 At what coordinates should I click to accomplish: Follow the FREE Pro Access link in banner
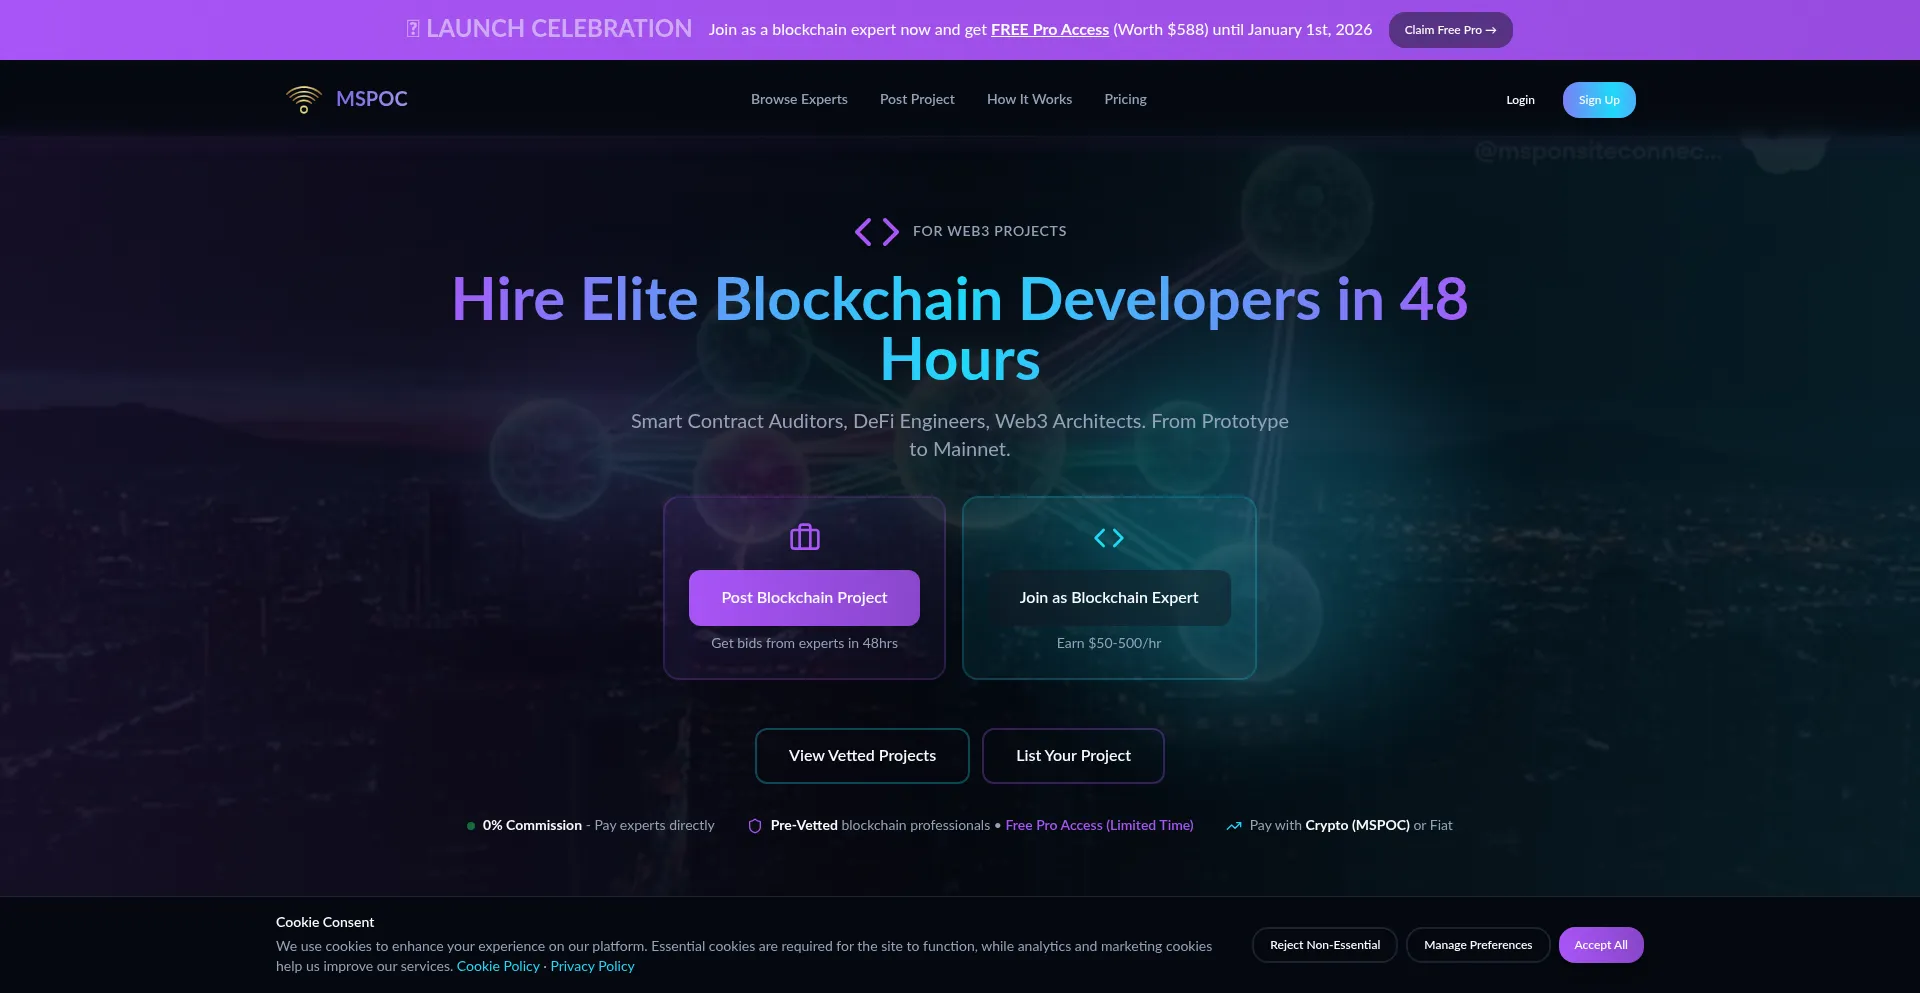coord(1050,30)
